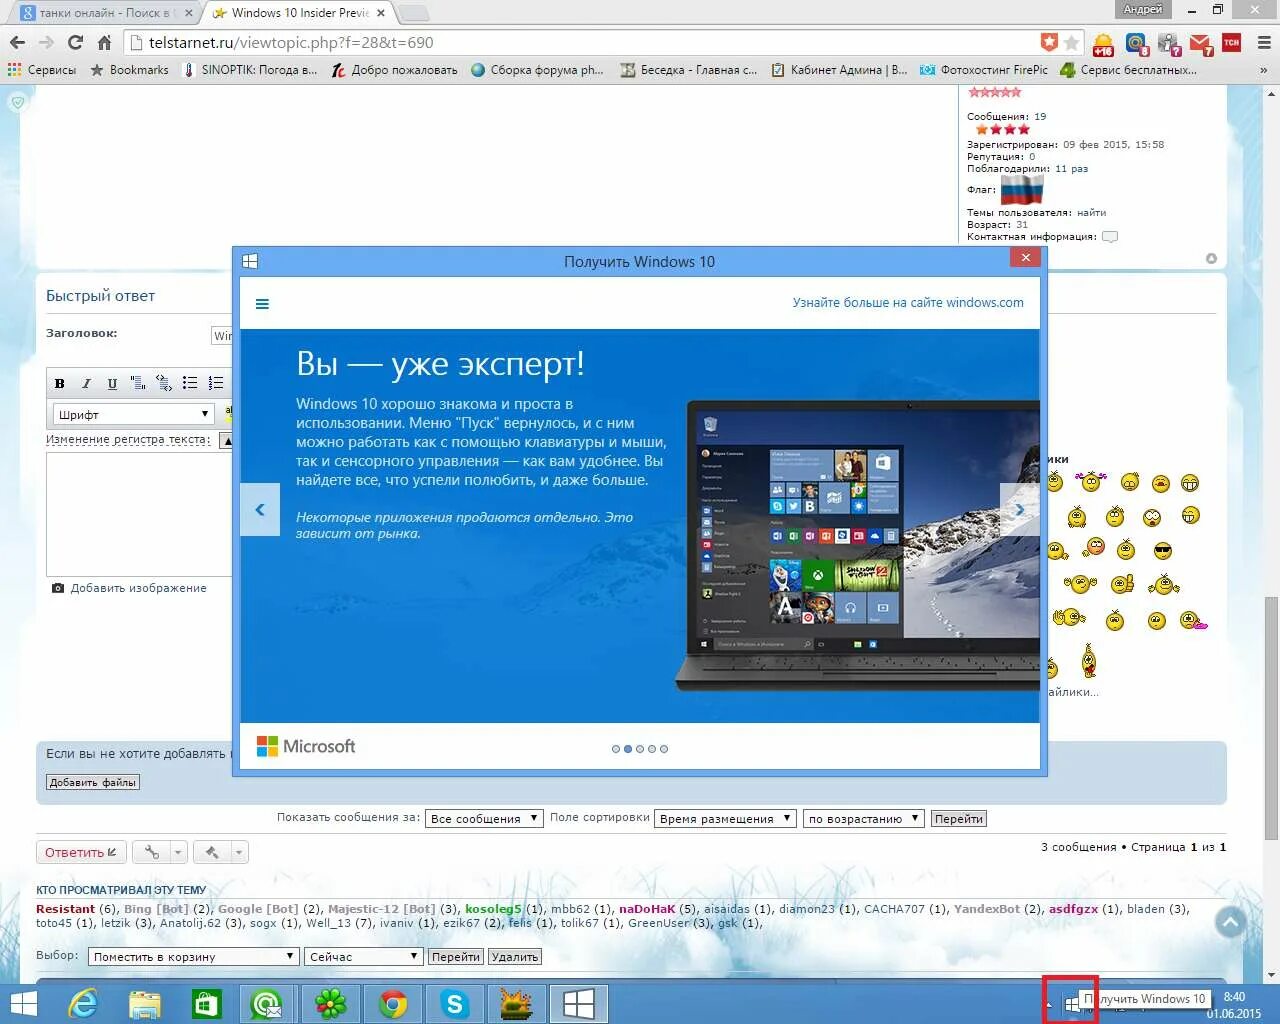Click the quick reply message text area

[139, 514]
